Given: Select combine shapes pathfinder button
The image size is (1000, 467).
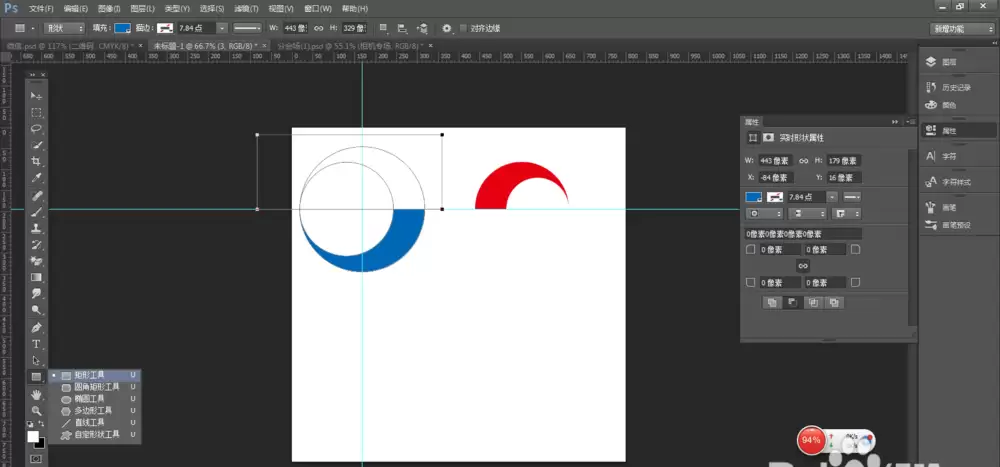Looking at the screenshot, I should click(772, 303).
